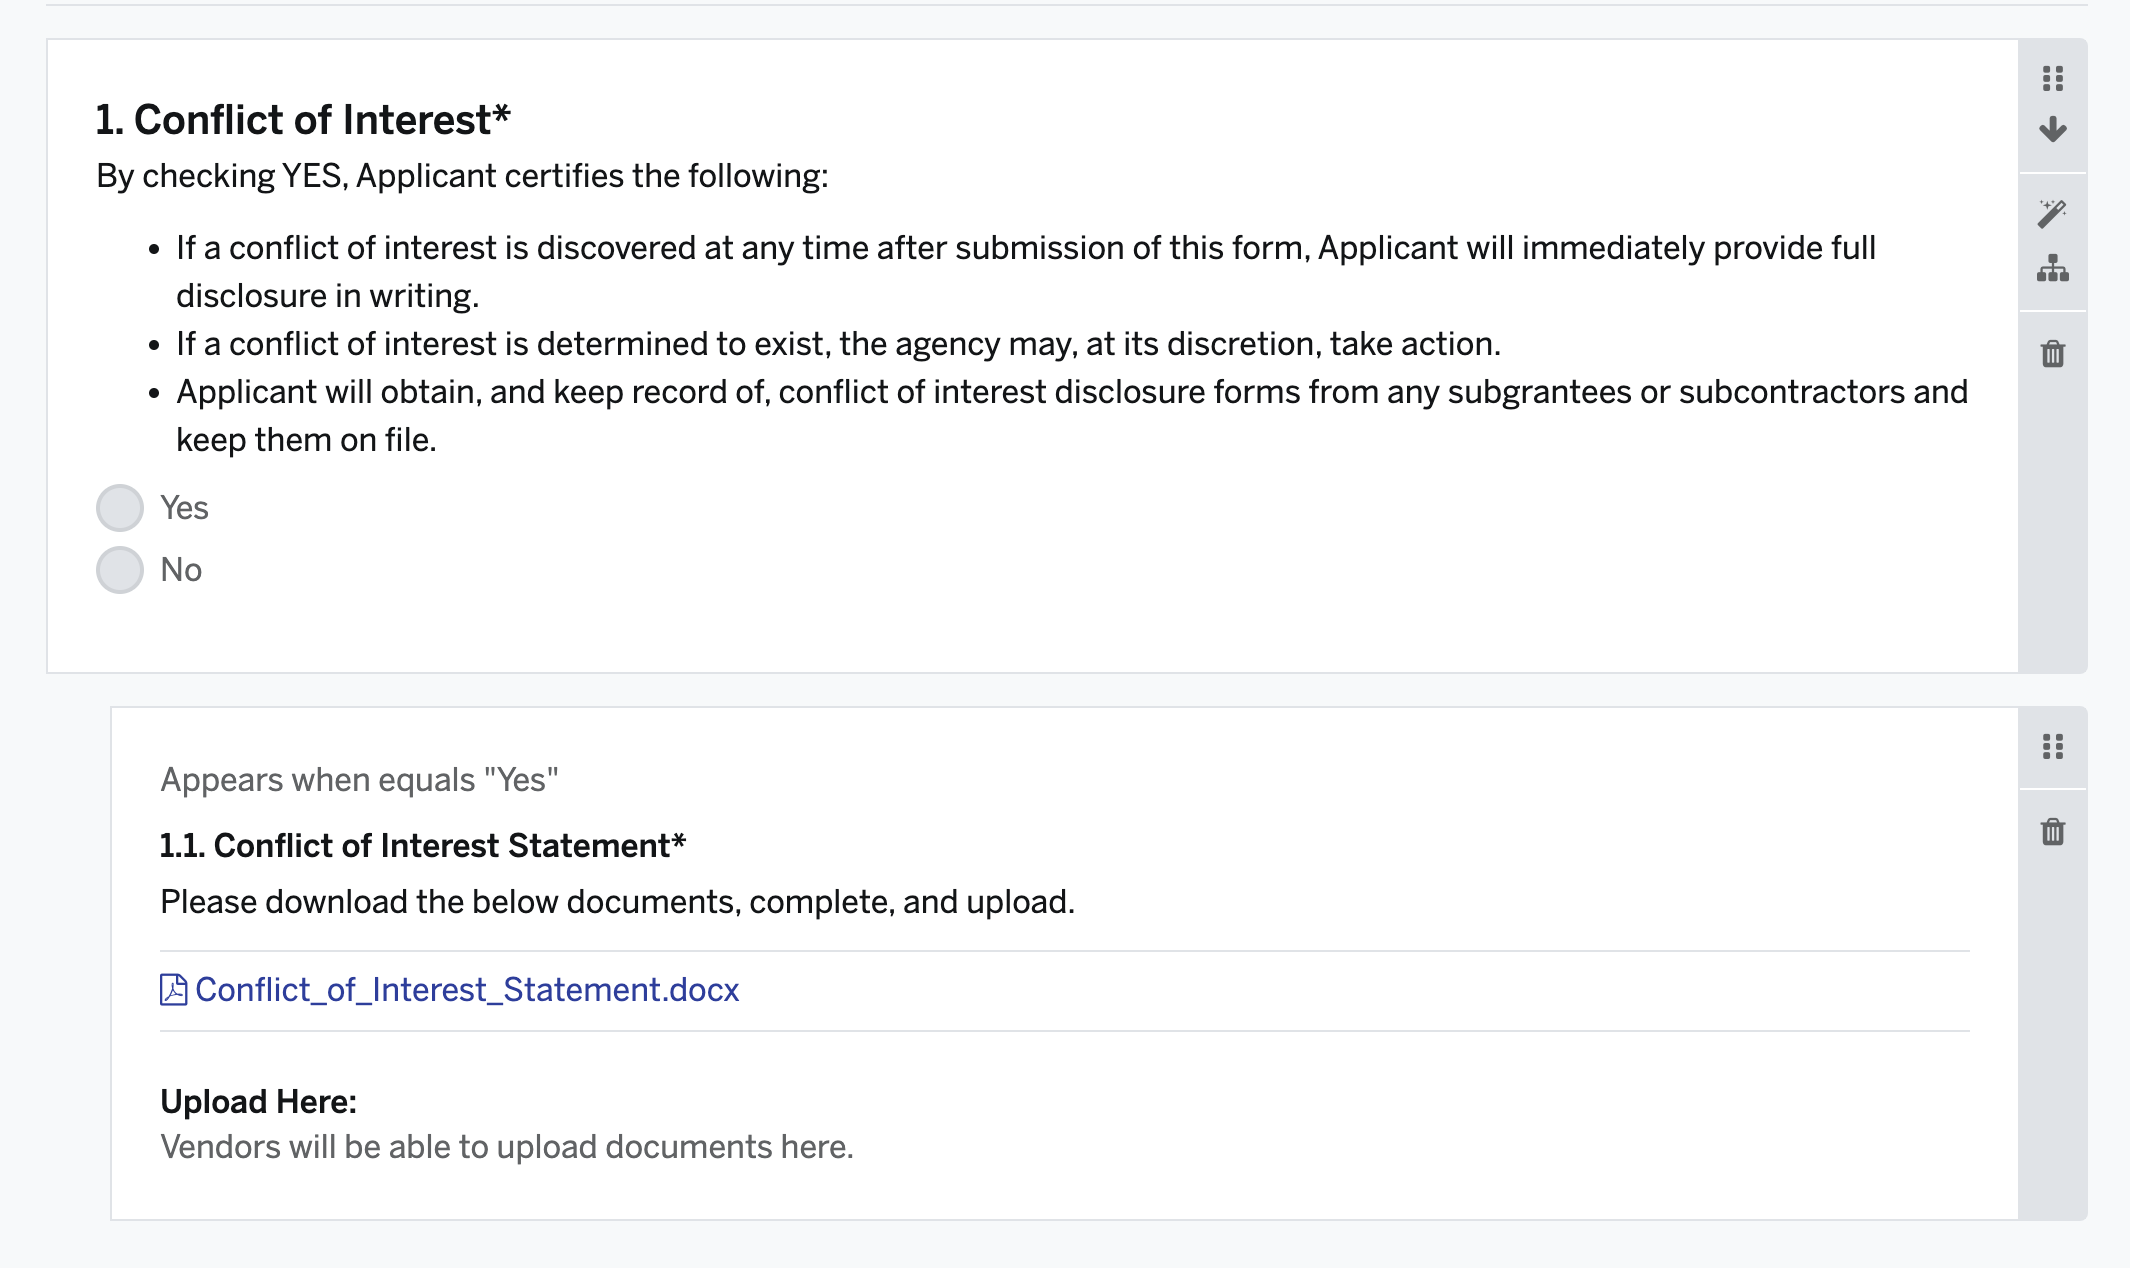Click the magic wand icon on question 1

click(x=2052, y=213)
